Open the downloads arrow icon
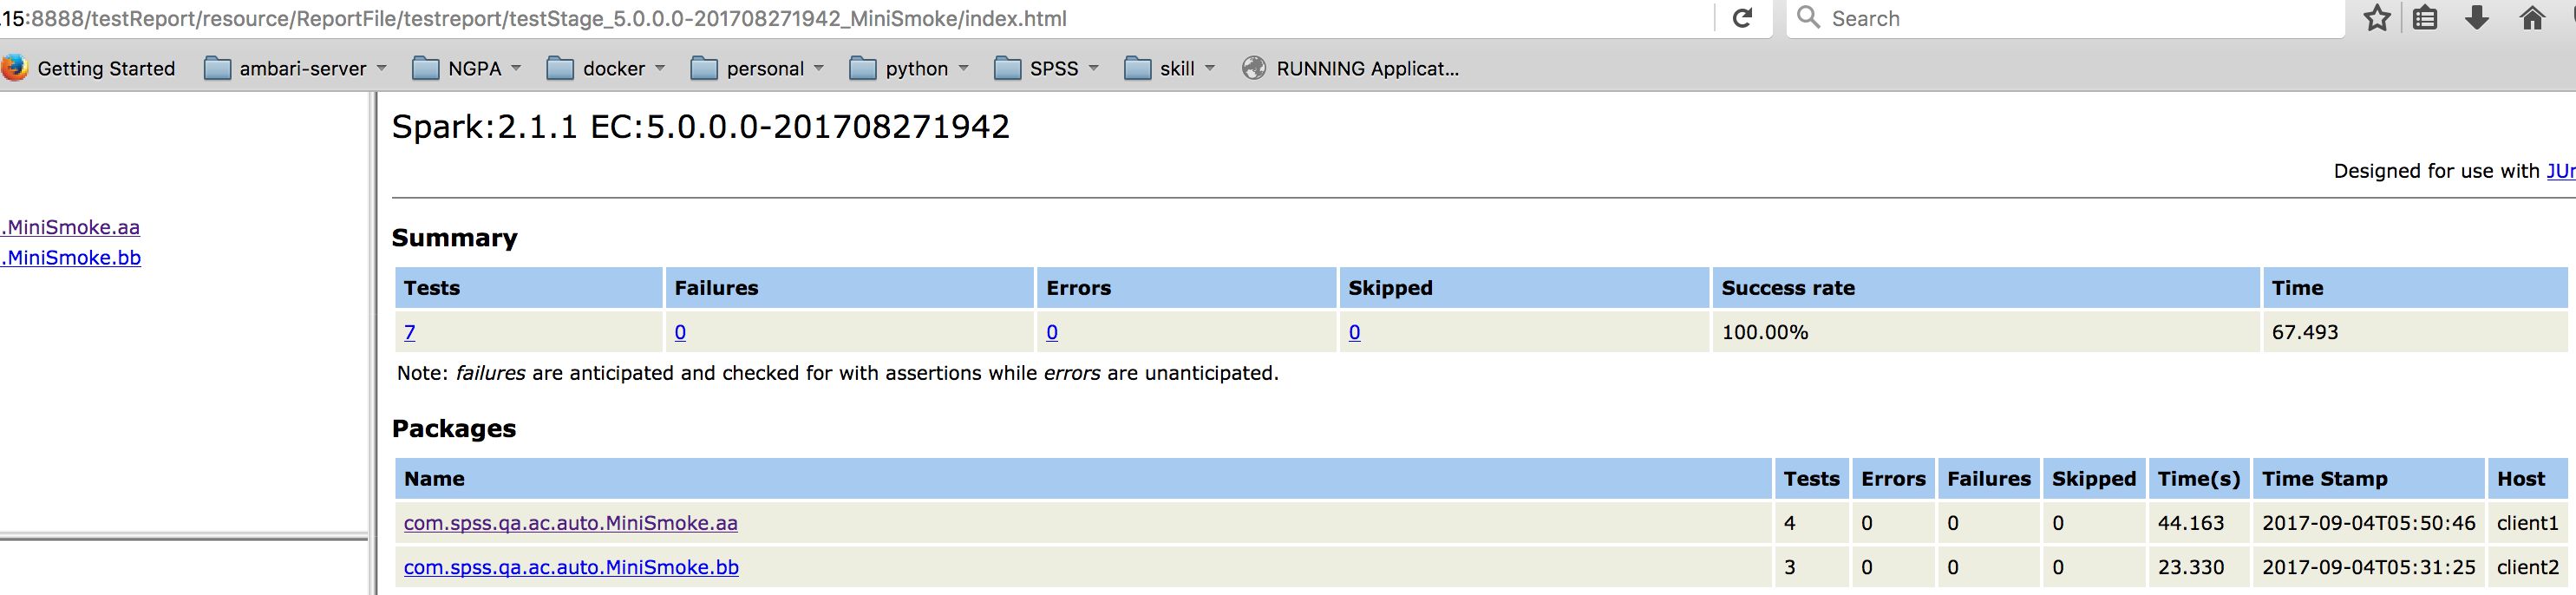This screenshot has width=2576, height=595. pyautogui.click(x=2477, y=18)
